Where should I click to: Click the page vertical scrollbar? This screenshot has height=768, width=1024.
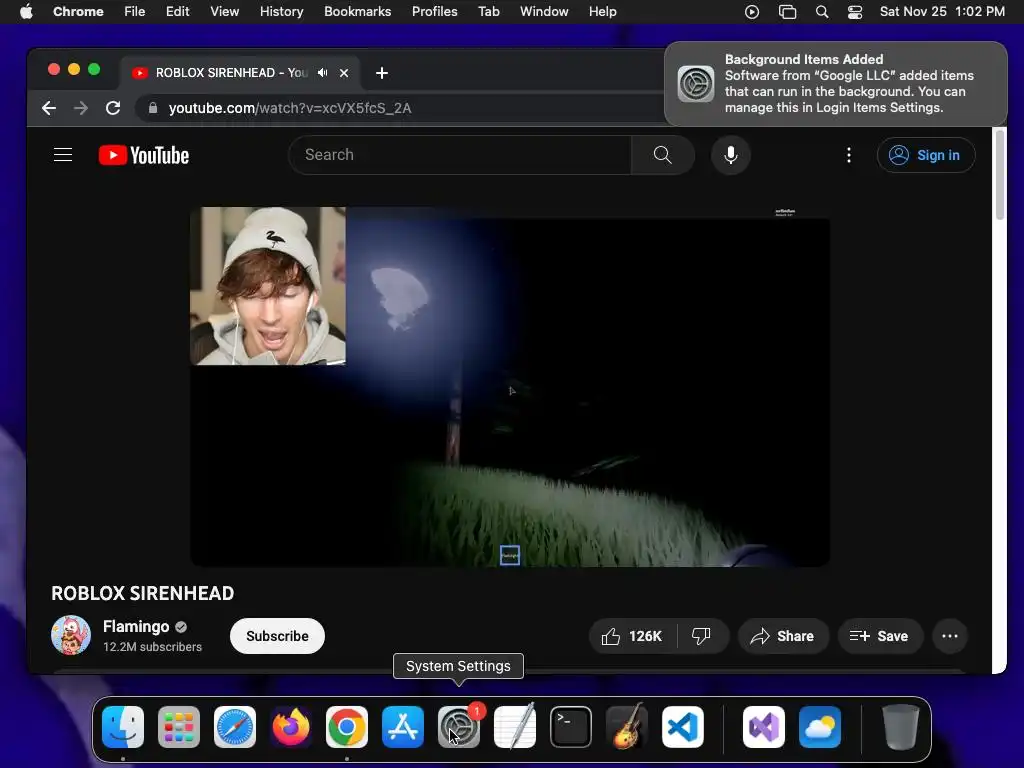coord(999,176)
